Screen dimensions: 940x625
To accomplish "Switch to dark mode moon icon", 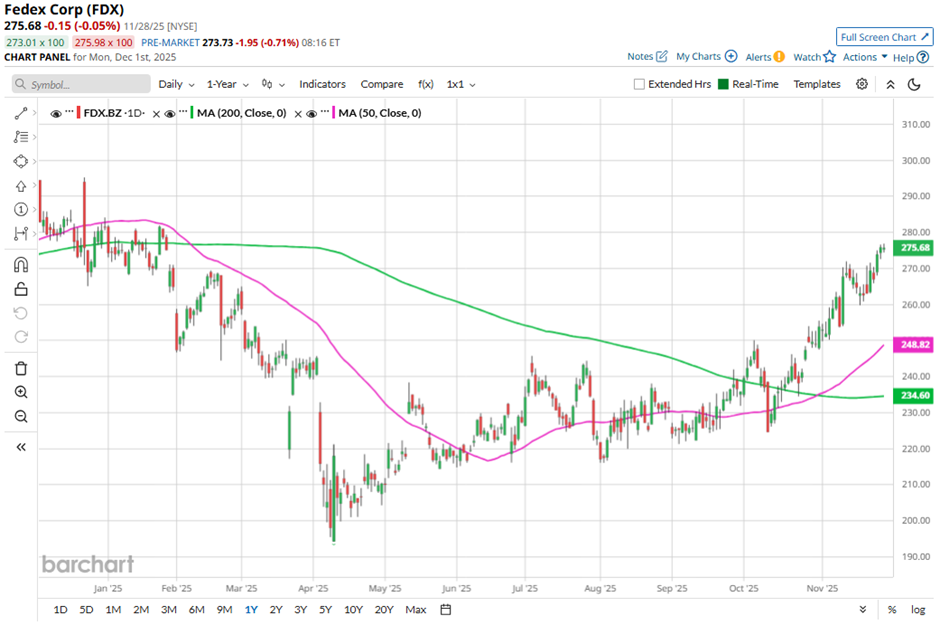I will [x=914, y=84].
